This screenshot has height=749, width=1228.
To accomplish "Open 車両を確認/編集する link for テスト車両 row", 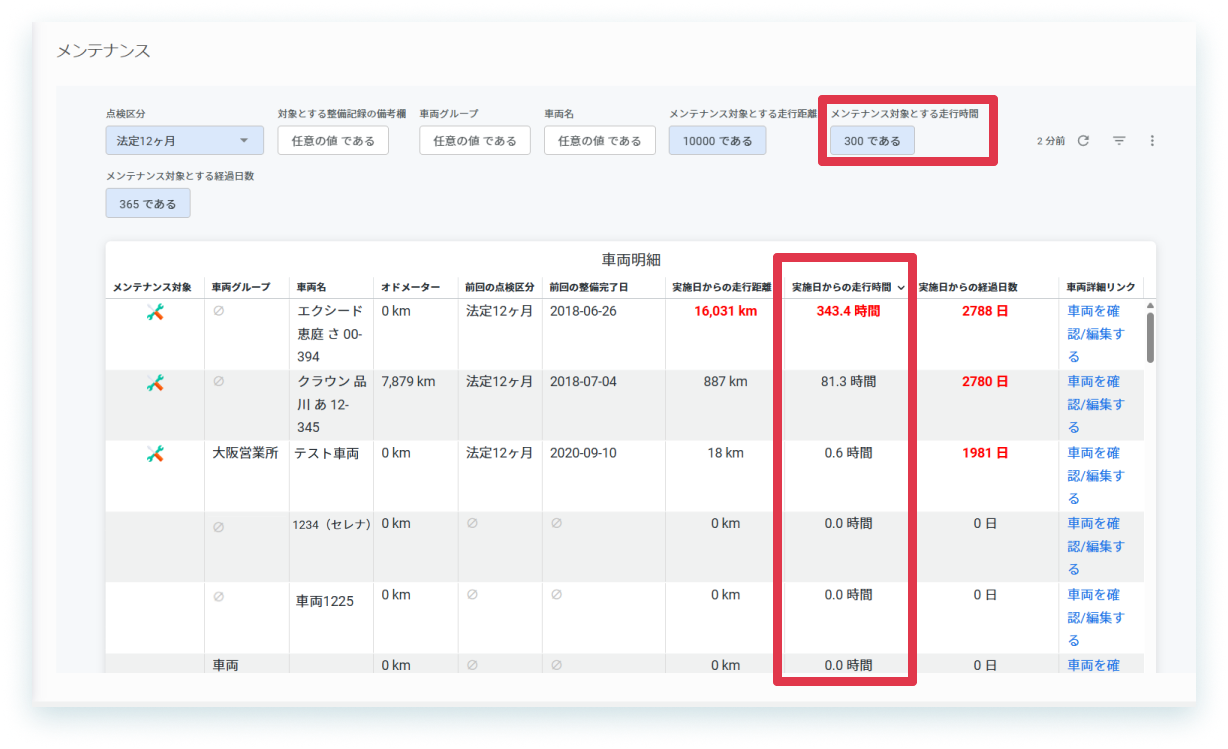I will 1095,475.
